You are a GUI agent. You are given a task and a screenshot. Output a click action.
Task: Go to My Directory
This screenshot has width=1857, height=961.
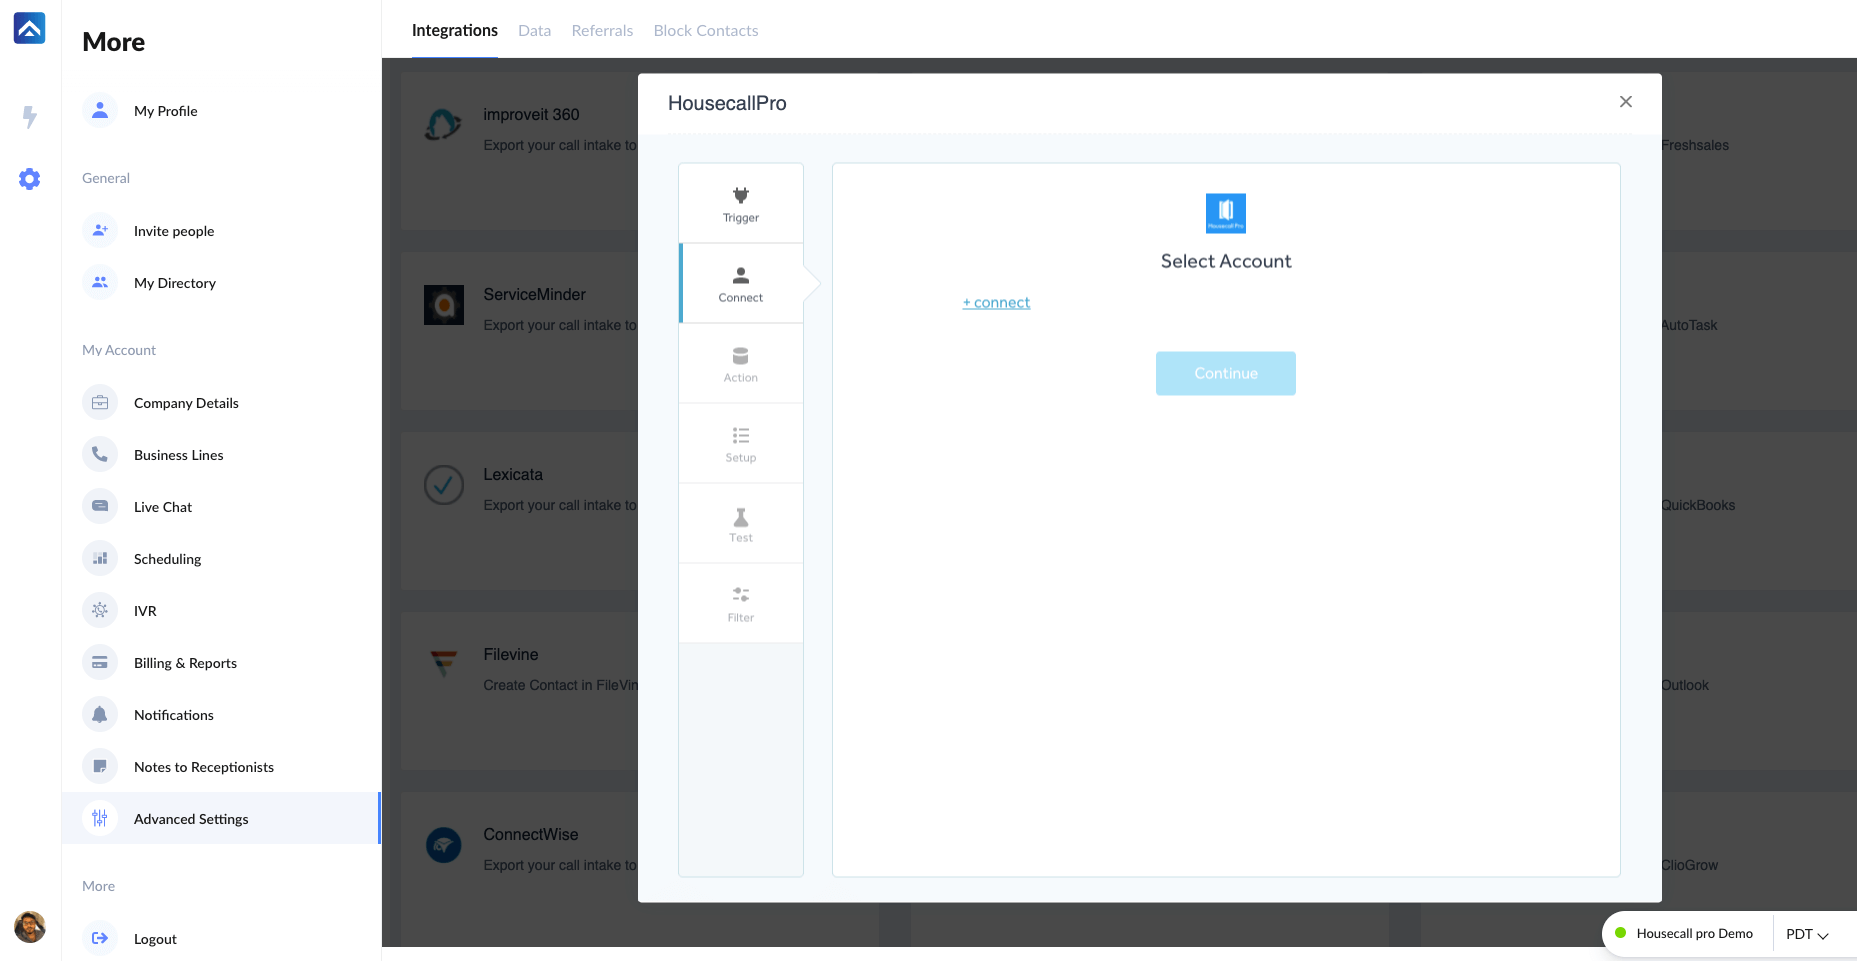click(175, 283)
